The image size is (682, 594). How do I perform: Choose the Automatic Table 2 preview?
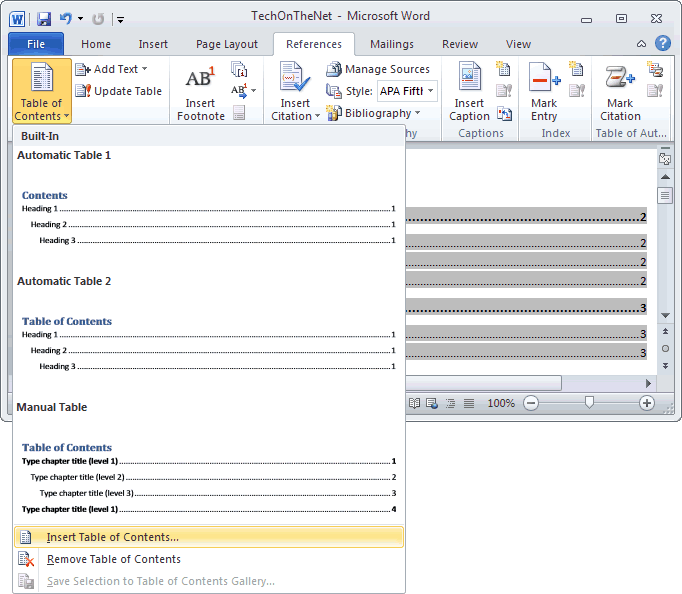[x=209, y=335]
